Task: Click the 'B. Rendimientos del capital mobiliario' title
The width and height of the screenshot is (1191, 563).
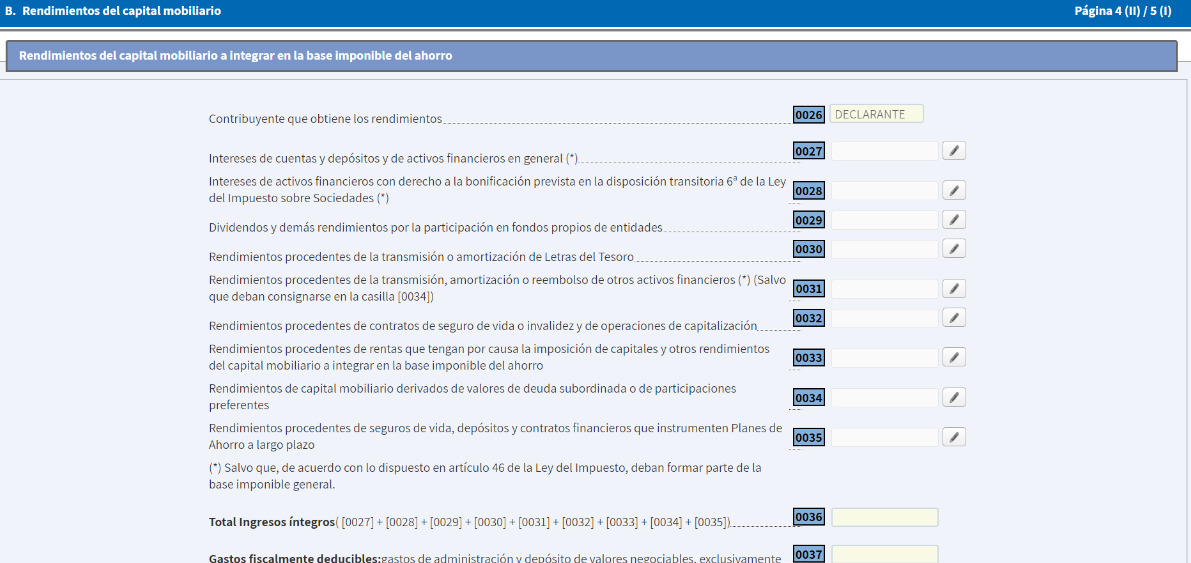Action: [x=114, y=11]
